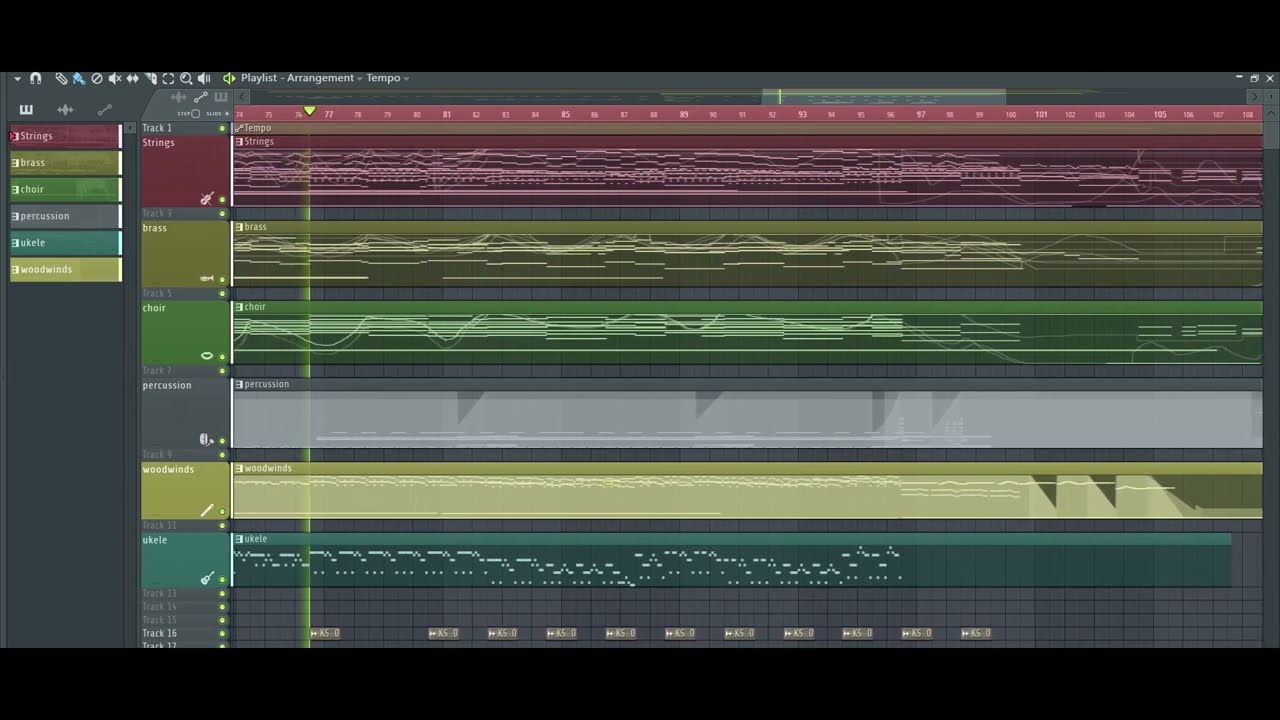The width and height of the screenshot is (1280, 720).
Task: Show audio clips in picker panel
Action: 65,110
